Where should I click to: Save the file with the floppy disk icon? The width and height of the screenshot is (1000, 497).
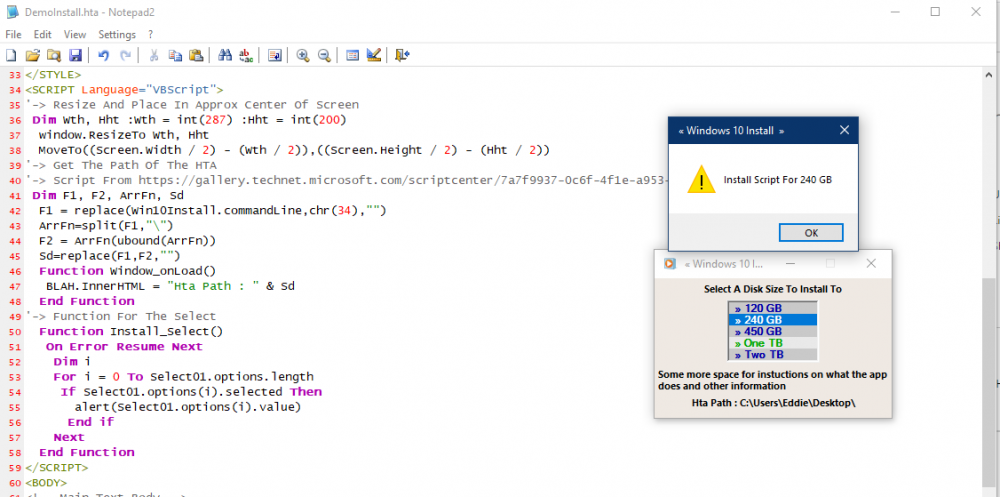pyautogui.click(x=75, y=55)
